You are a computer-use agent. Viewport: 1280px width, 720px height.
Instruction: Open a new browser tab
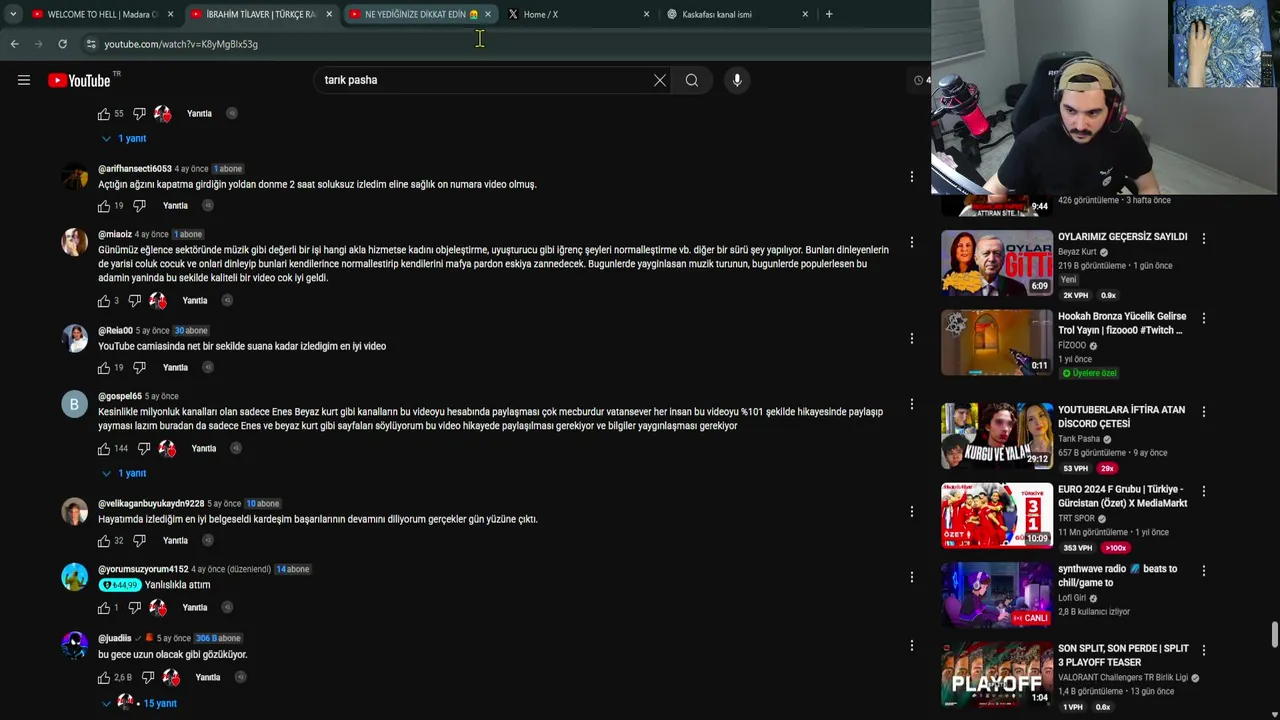tap(829, 14)
